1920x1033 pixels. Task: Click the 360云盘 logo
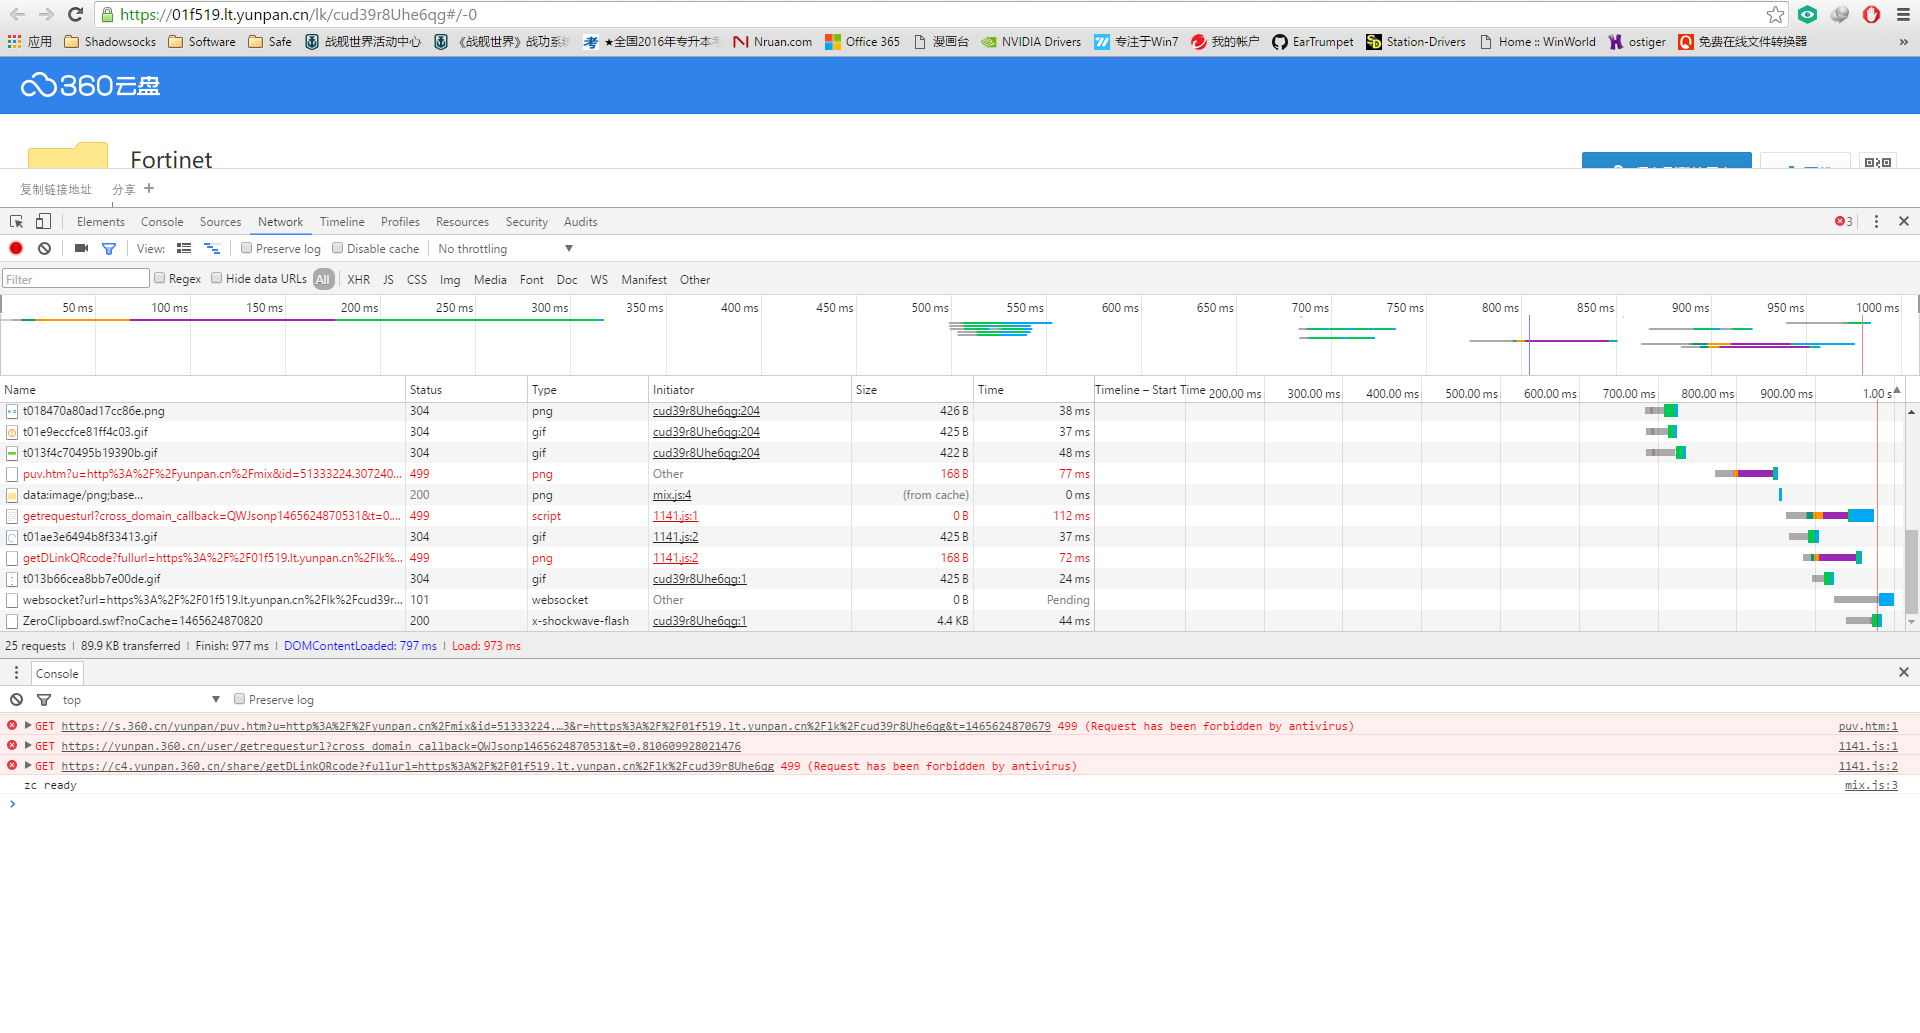90,86
